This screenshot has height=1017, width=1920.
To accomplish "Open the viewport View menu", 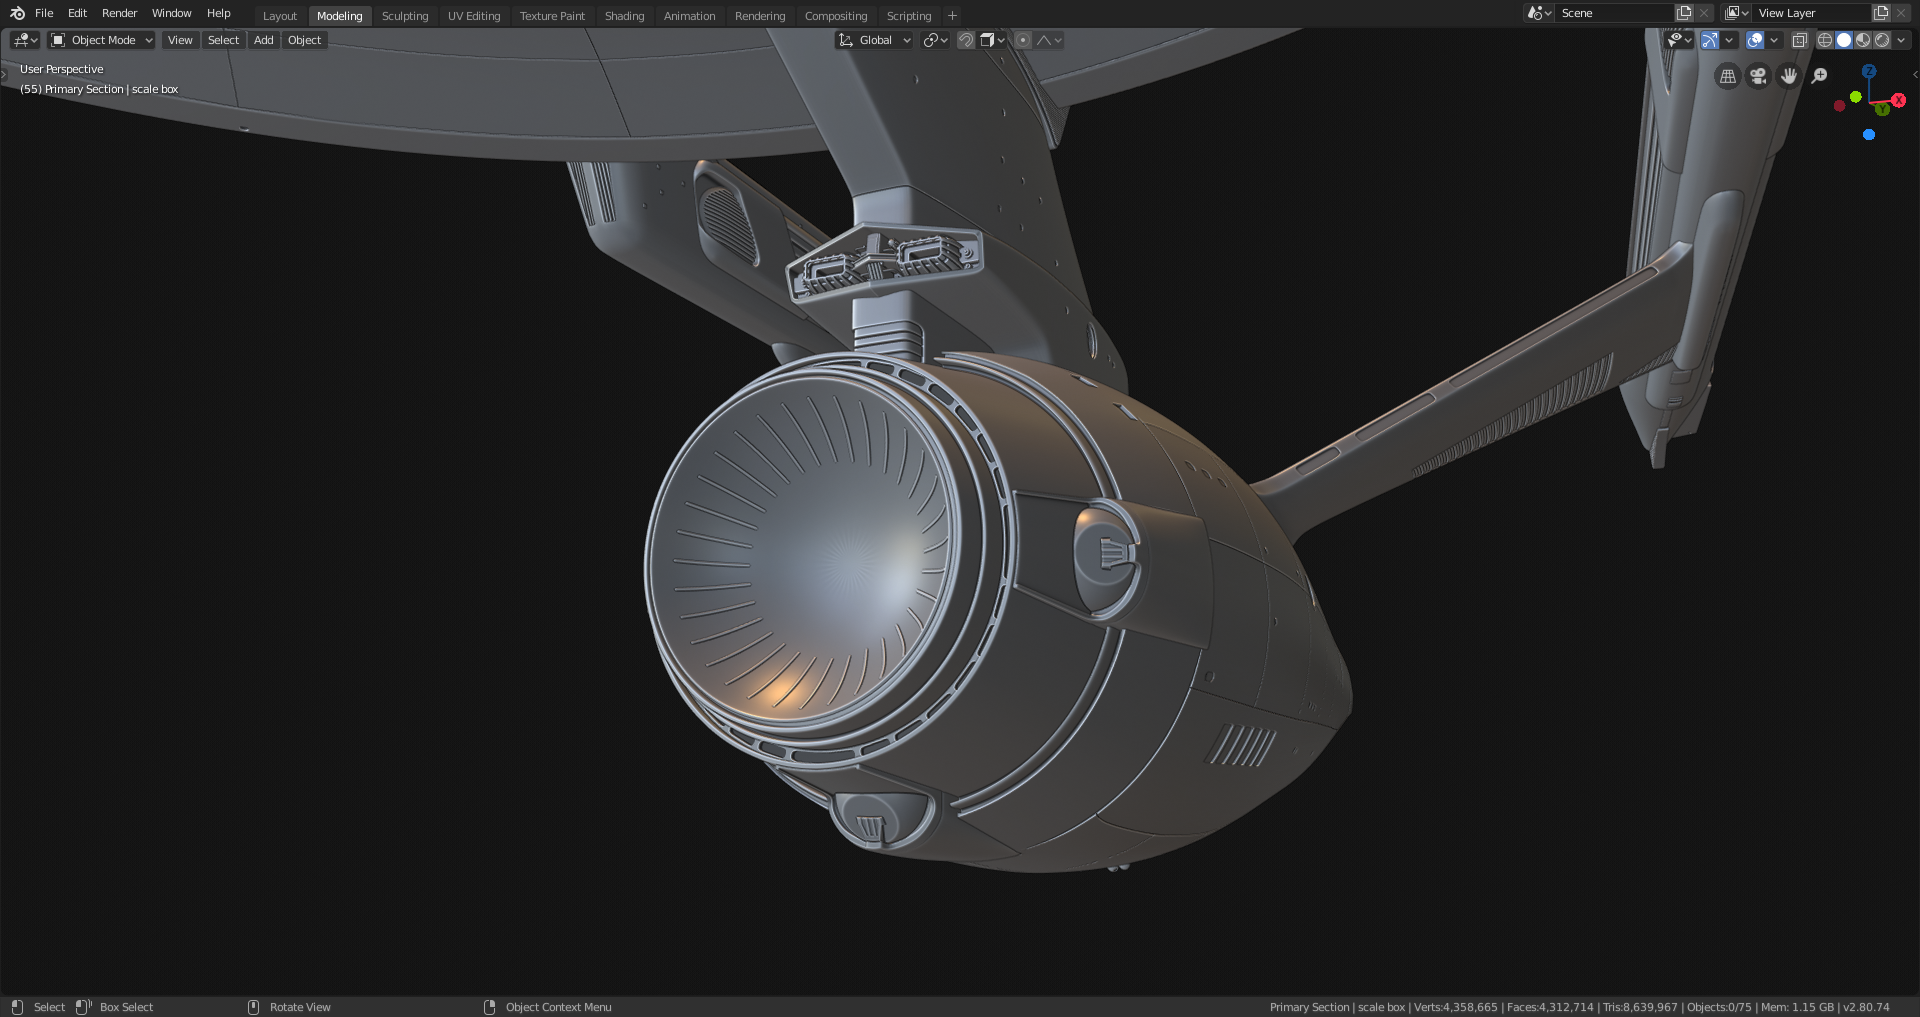I will coord(180,40).
